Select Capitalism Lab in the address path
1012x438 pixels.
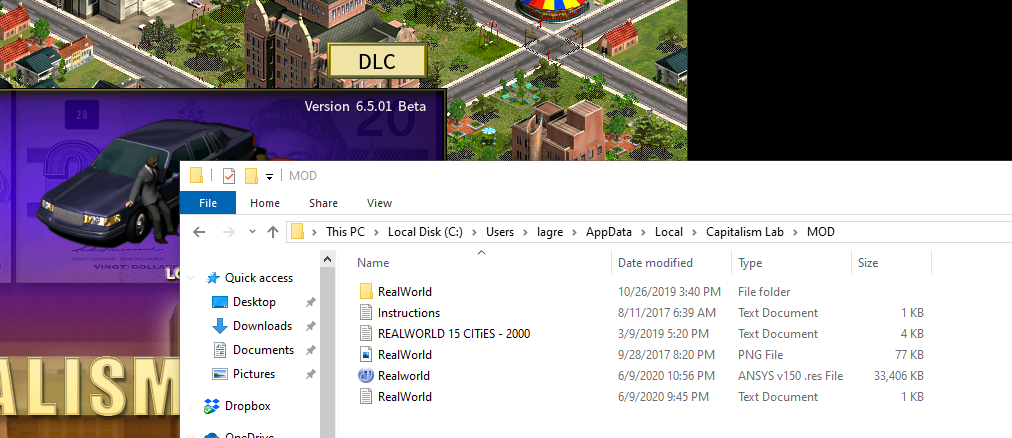click(745, 232)
